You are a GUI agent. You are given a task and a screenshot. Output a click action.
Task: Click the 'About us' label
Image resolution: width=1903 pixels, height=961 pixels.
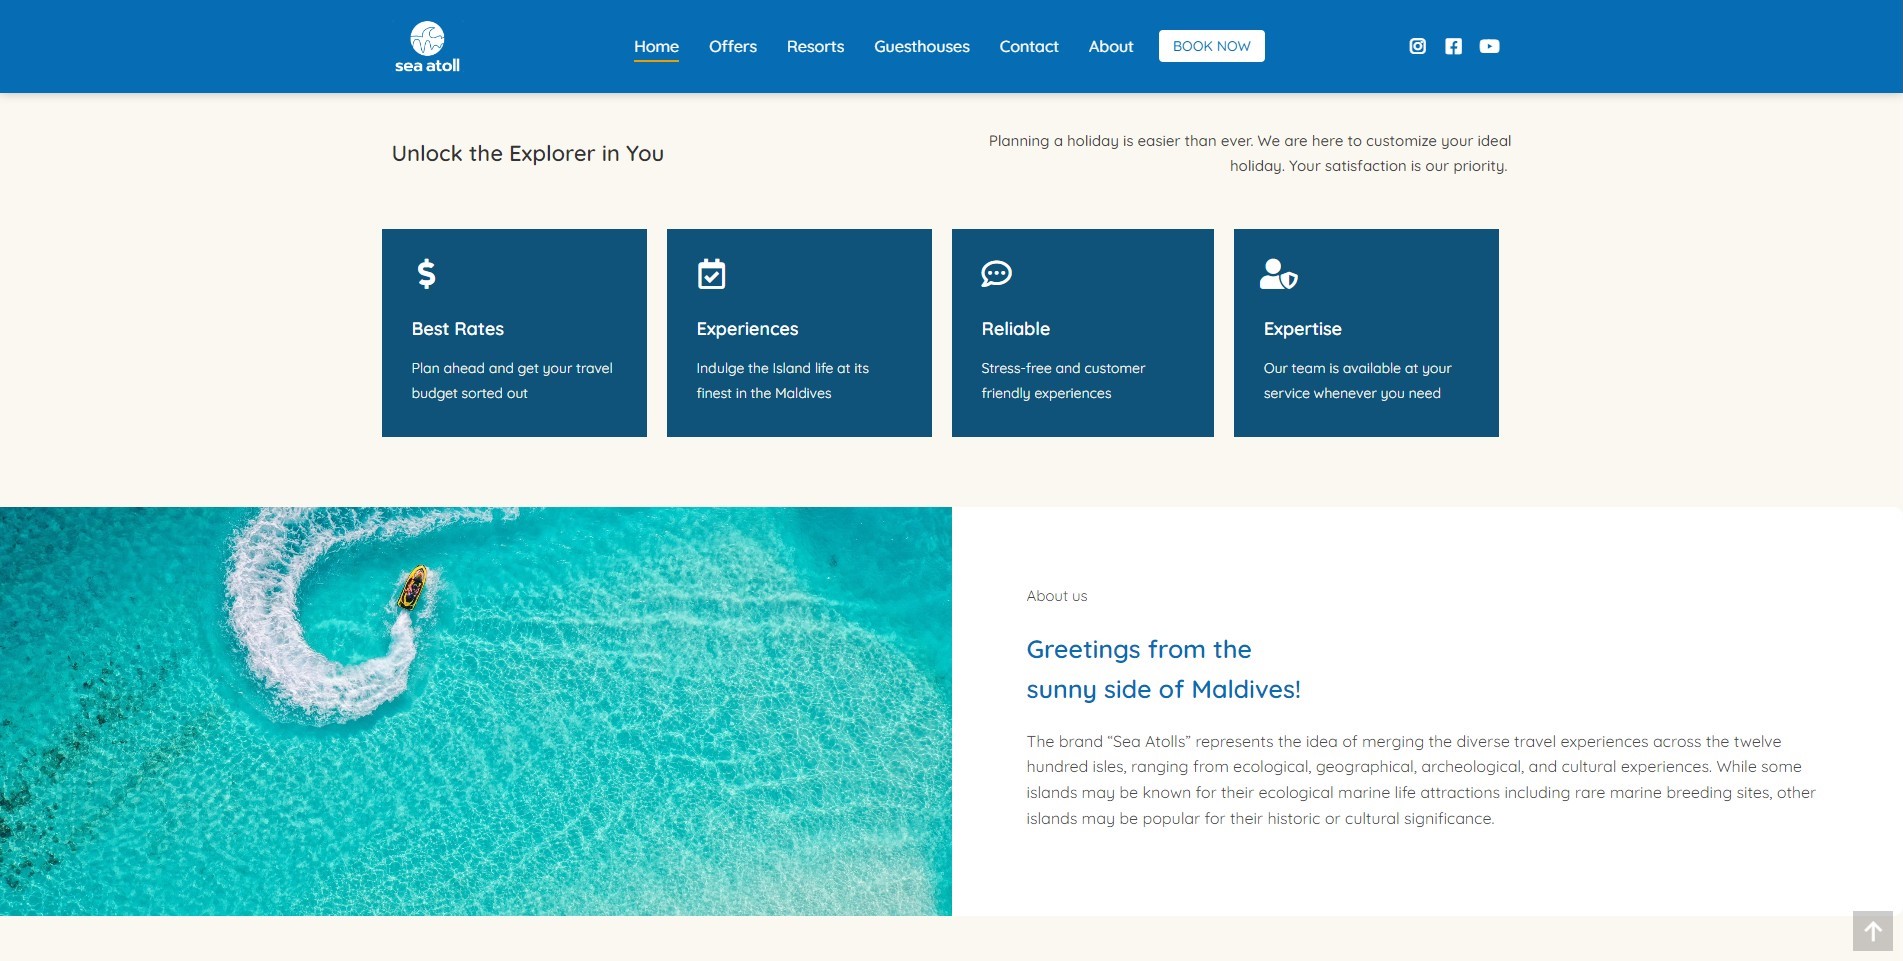(1056, 596)
